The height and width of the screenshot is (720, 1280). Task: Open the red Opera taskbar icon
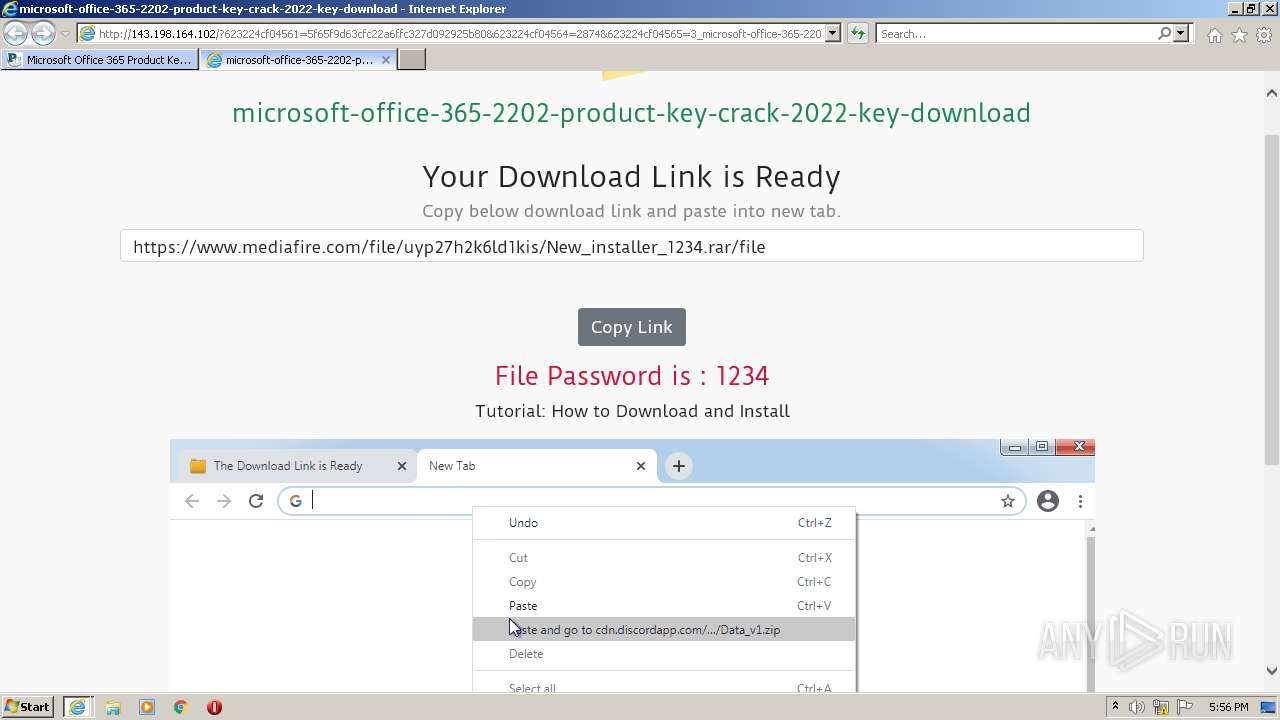tap(214, 707)
